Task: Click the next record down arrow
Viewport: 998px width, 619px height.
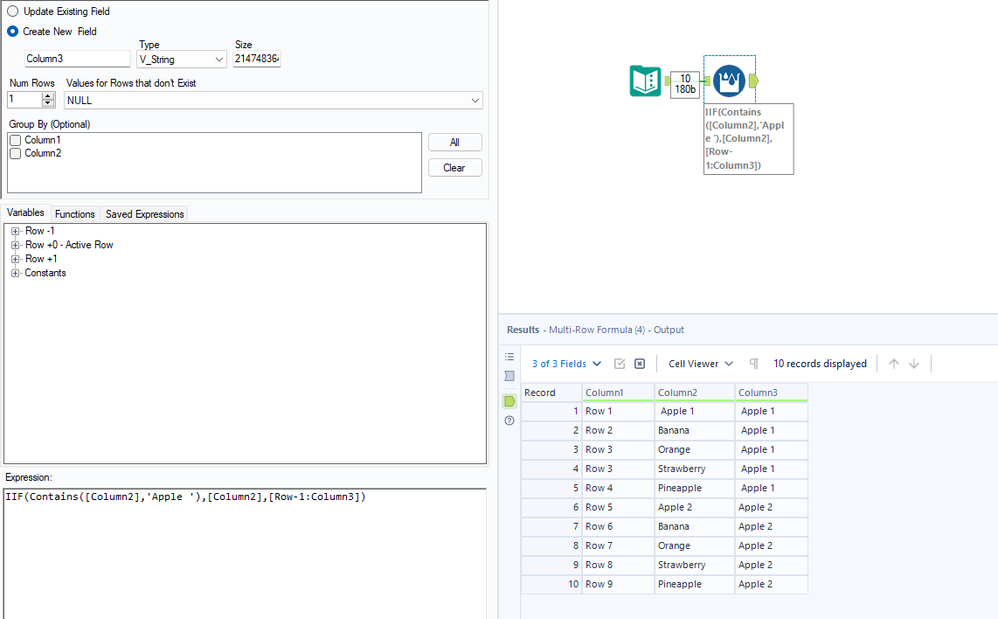Action: coord(914,364)
